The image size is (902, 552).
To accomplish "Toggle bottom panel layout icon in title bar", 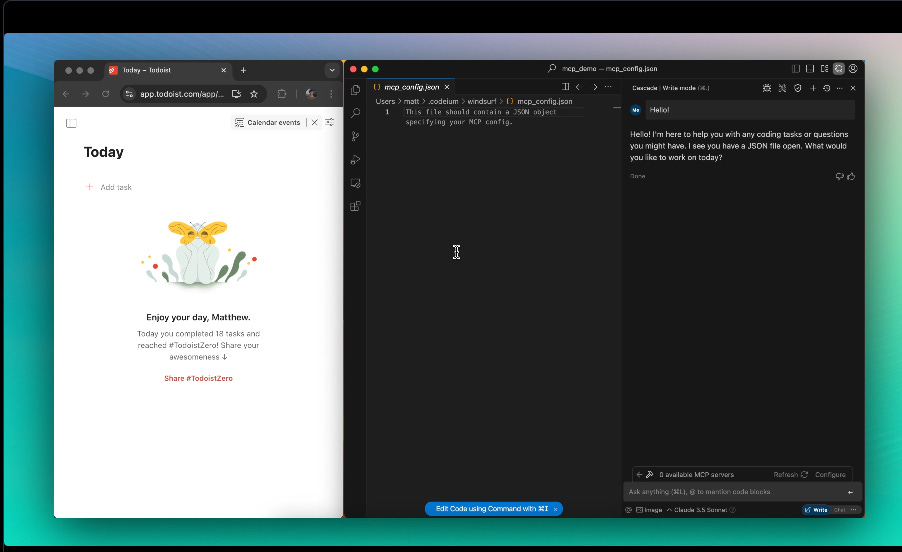I will tap(810, 68).
